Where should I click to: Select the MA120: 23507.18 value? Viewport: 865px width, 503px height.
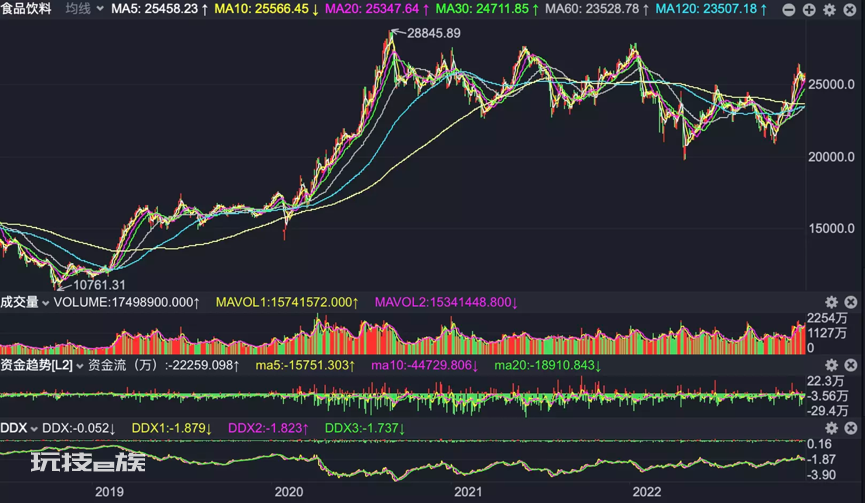(712, 9)
